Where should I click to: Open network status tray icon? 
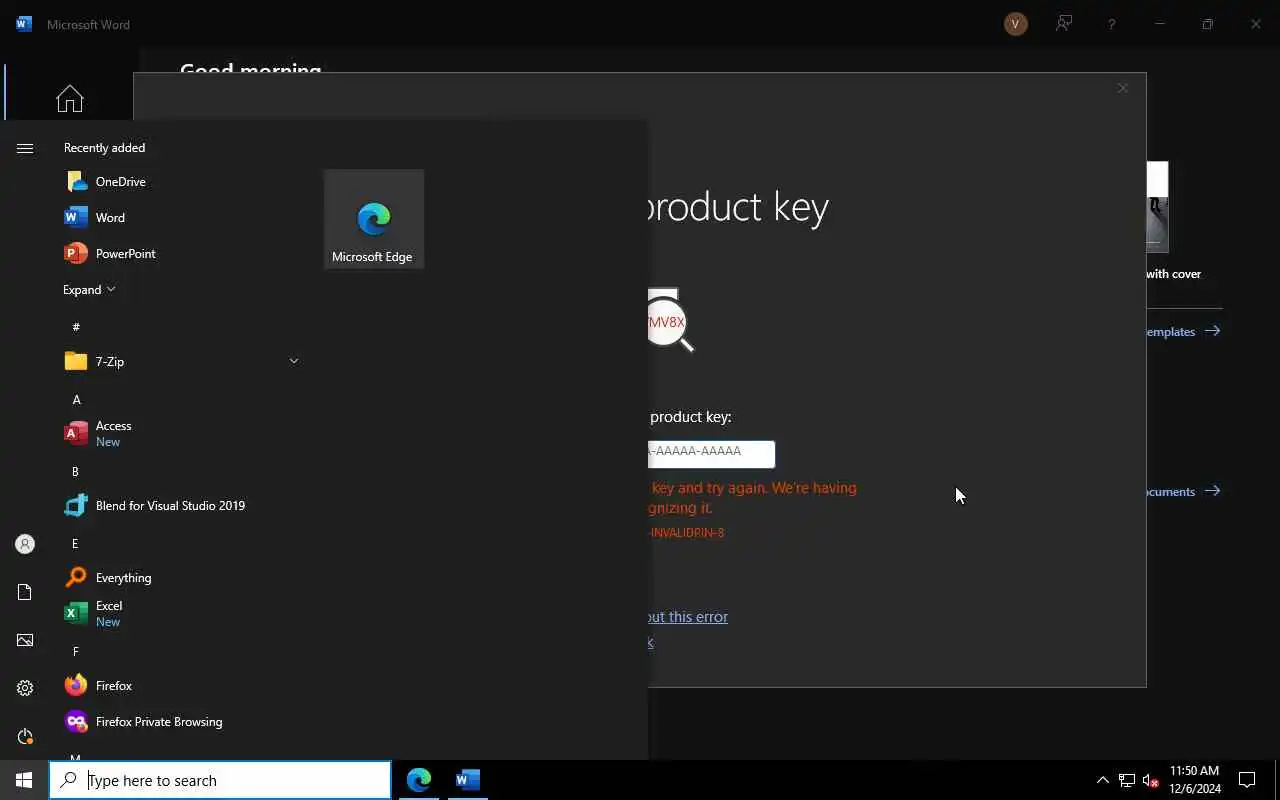click(x=1126, y=780)
